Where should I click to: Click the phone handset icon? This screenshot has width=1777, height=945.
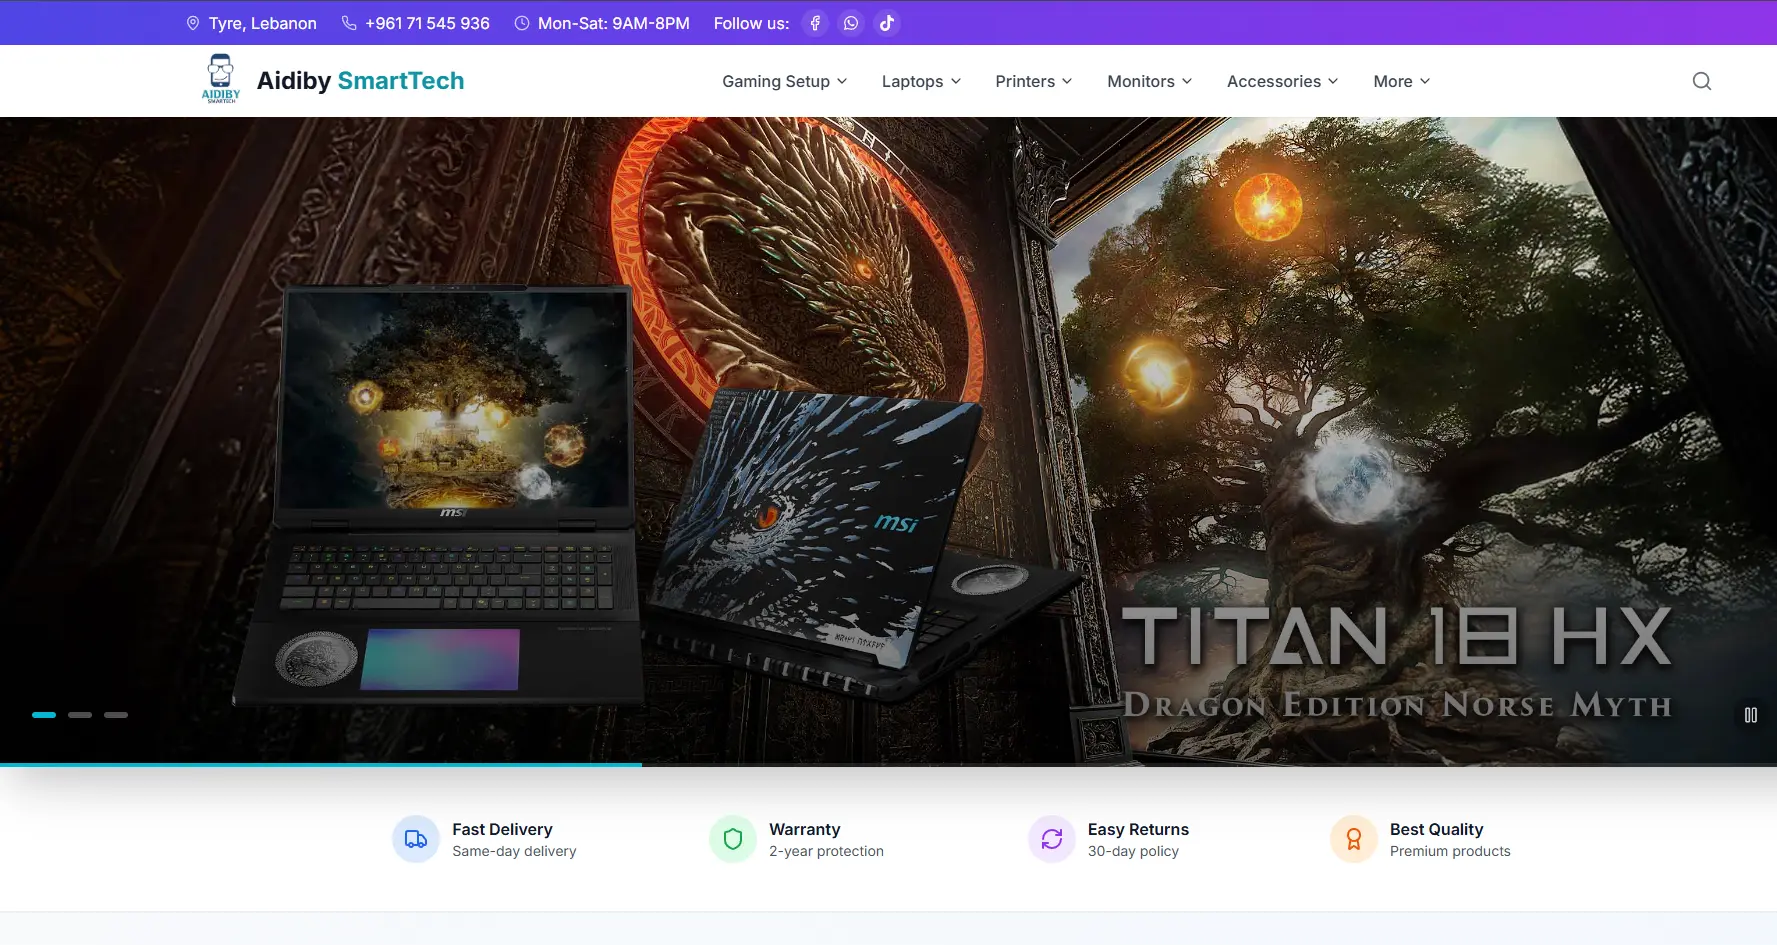click(x=349, y=23)
